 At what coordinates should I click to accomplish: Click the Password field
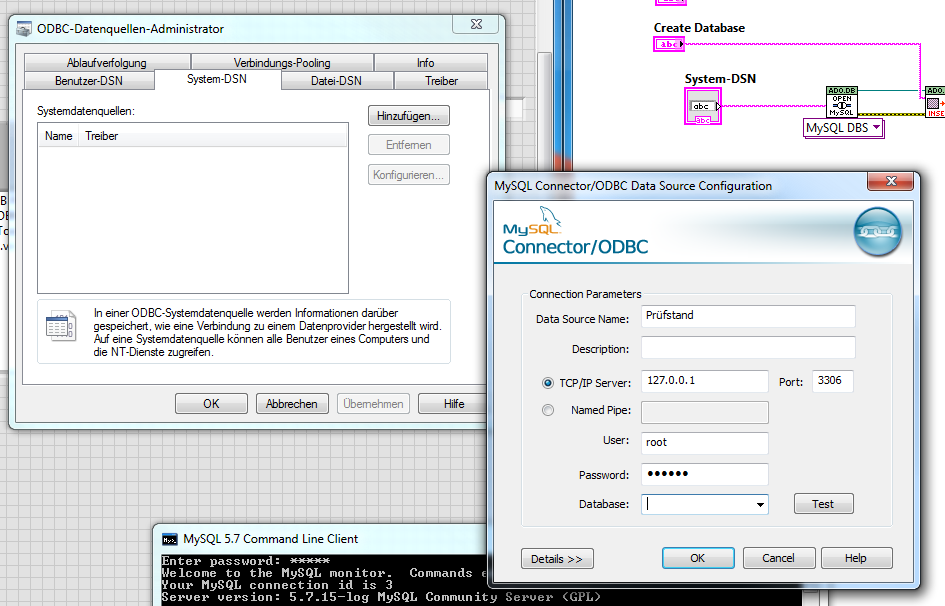pos(705,474)
